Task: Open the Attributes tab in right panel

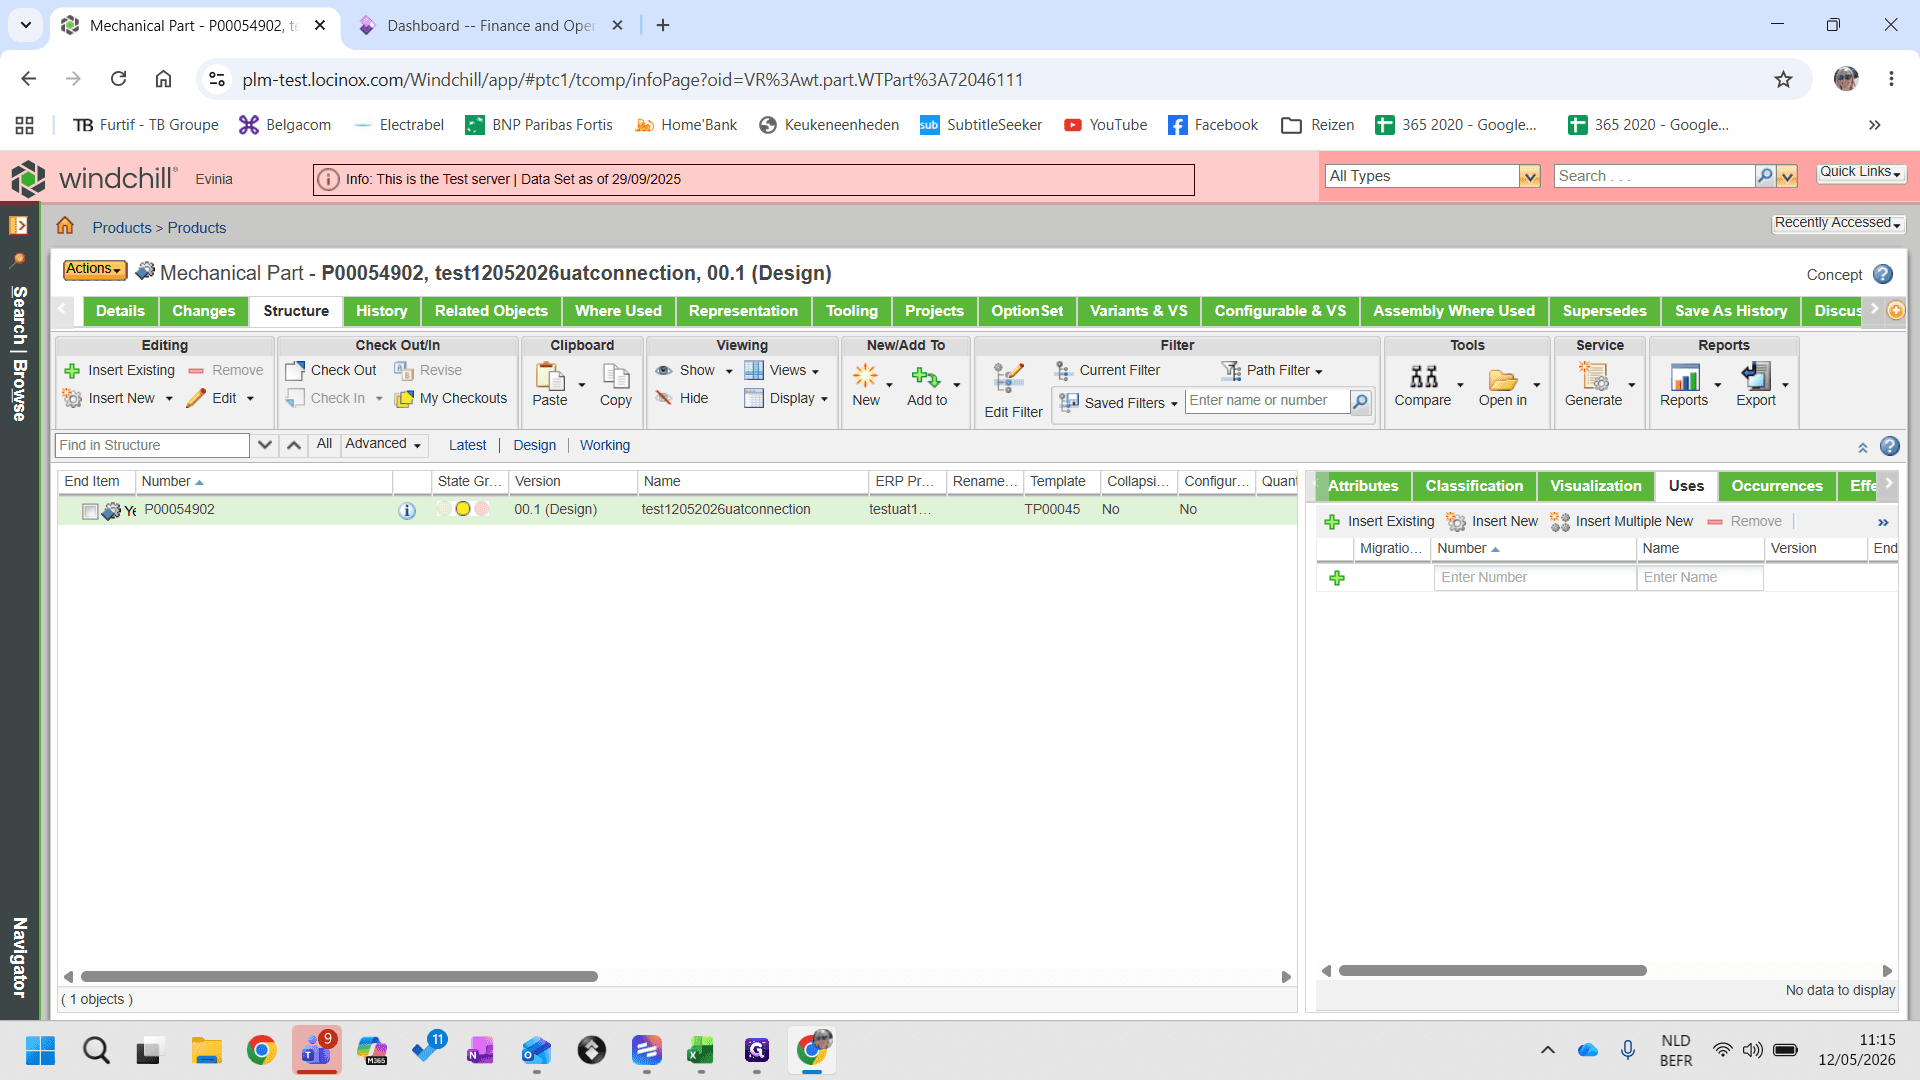Action: point(1363,486)
